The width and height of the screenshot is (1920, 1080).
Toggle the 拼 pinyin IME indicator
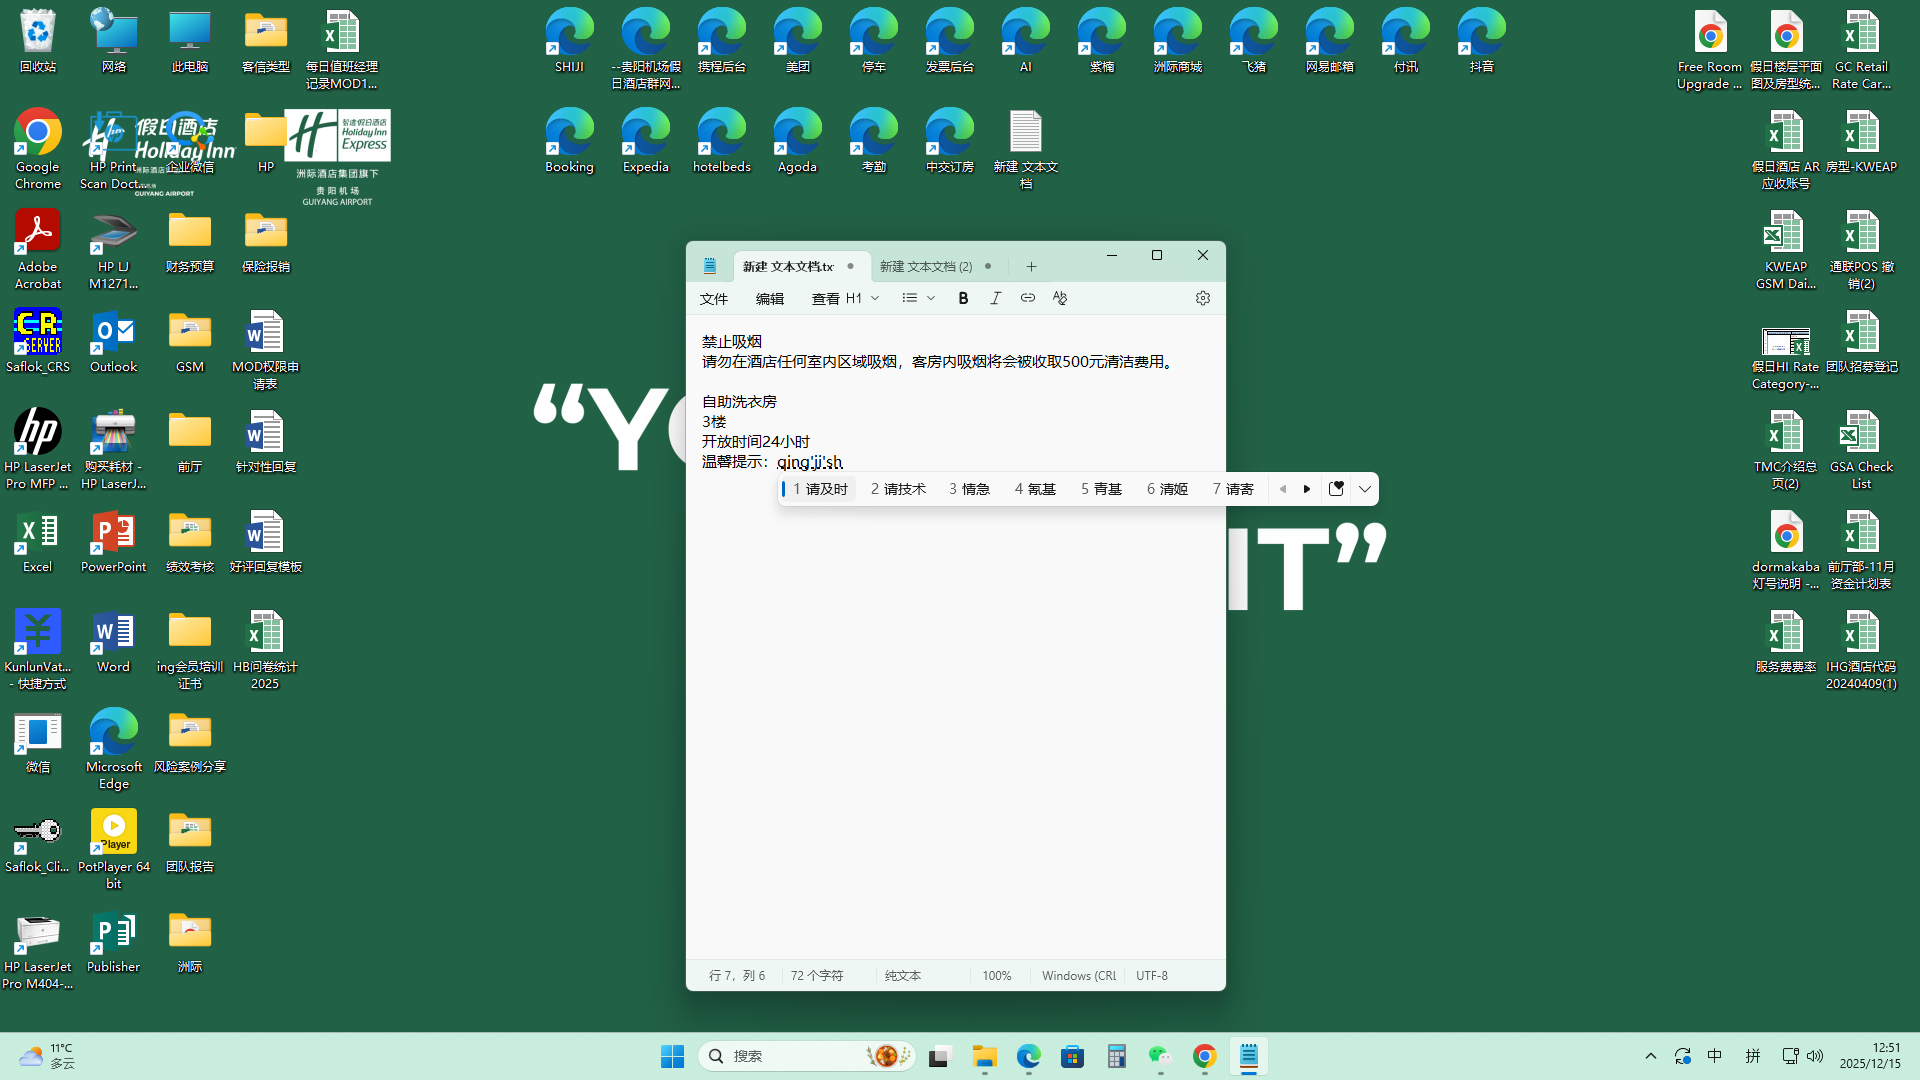pos(1752,1056)
